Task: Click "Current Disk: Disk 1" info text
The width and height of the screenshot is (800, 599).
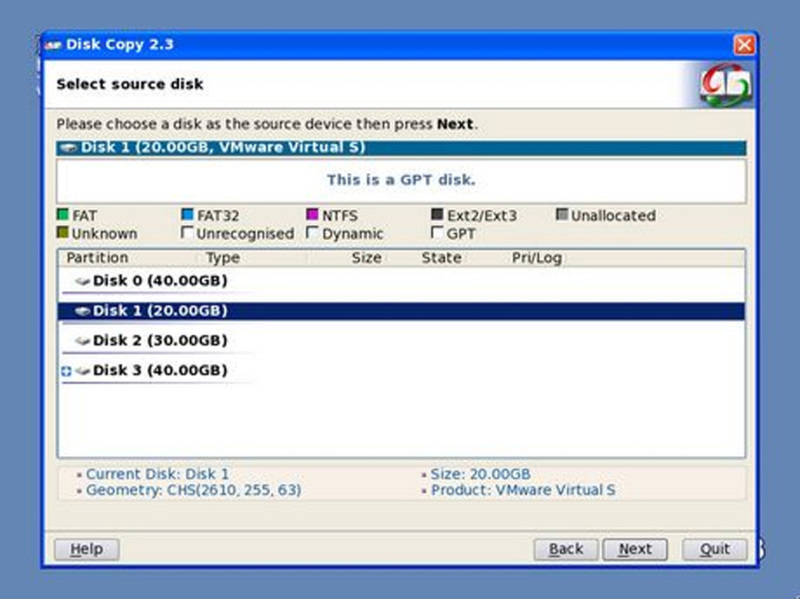Action: [x=158, y=474]
